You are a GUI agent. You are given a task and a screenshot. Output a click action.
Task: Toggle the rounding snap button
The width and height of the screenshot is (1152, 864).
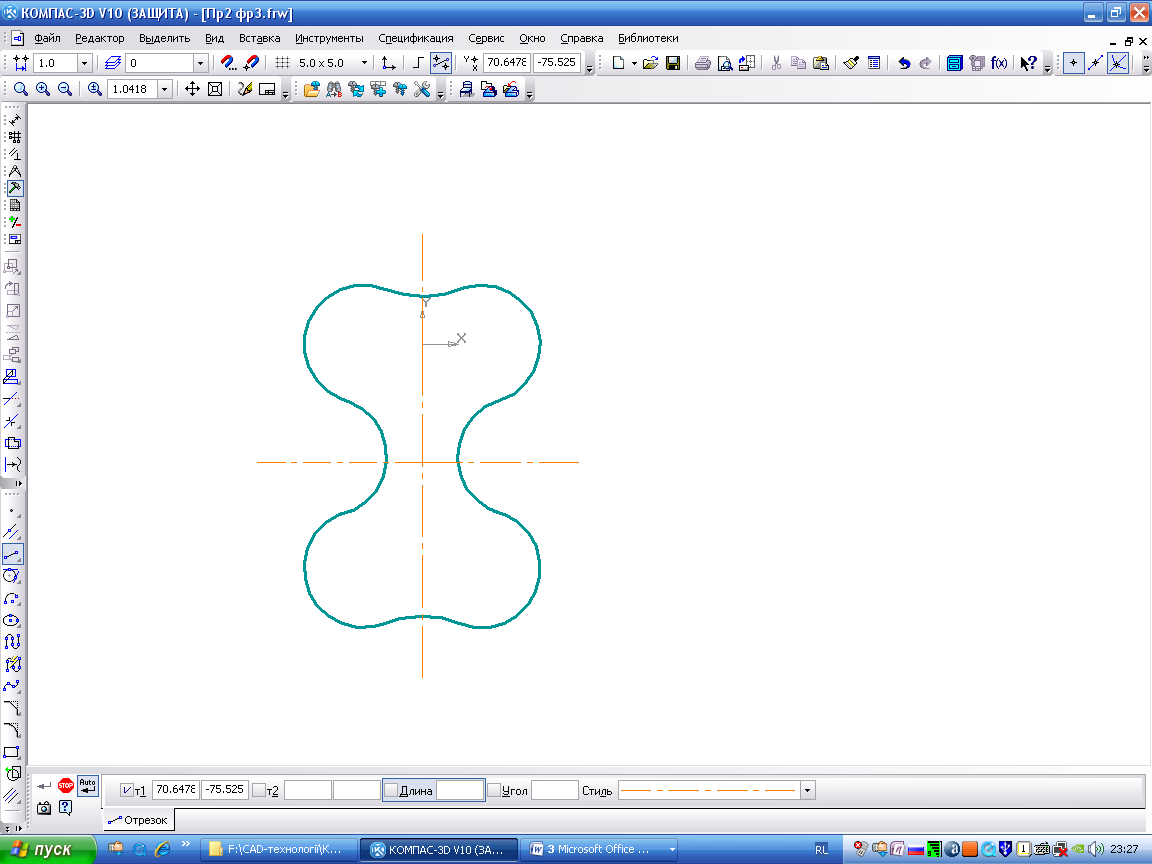tap(441, 63)
